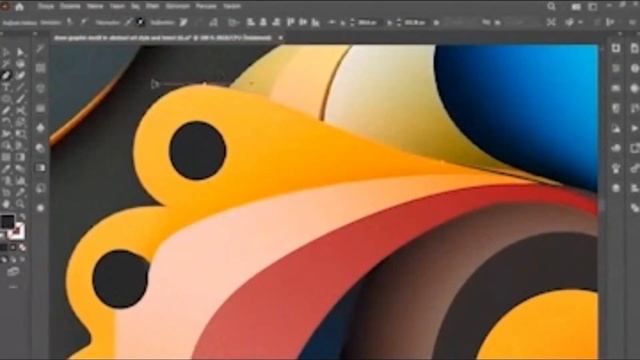Click the dark Fill color swatch
Viewport: 640px width, 360px height.
(7, 222)
